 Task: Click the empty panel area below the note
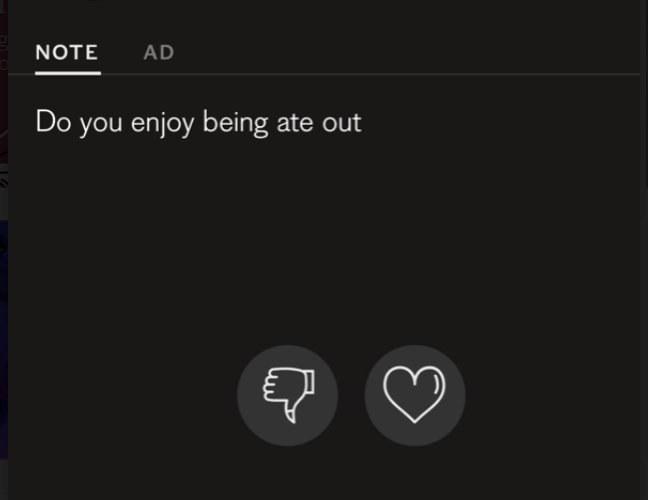(x=324, y=240)
